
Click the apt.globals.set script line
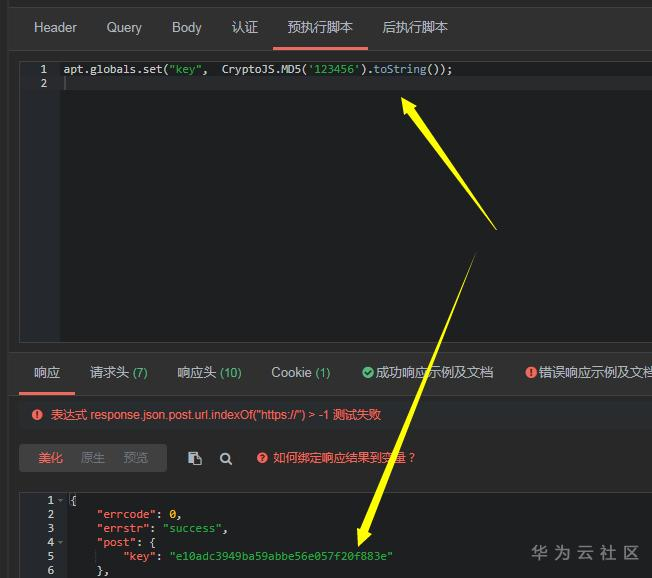(257, 69)
